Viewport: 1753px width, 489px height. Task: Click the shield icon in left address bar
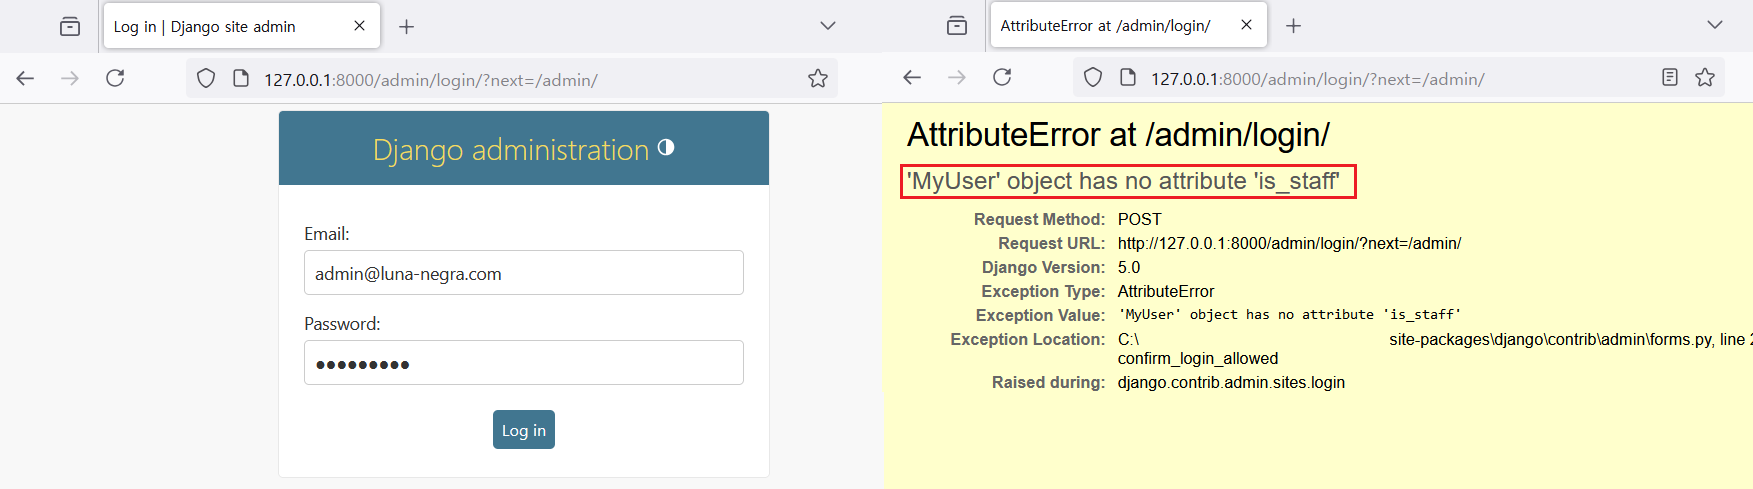pos(206,78)
